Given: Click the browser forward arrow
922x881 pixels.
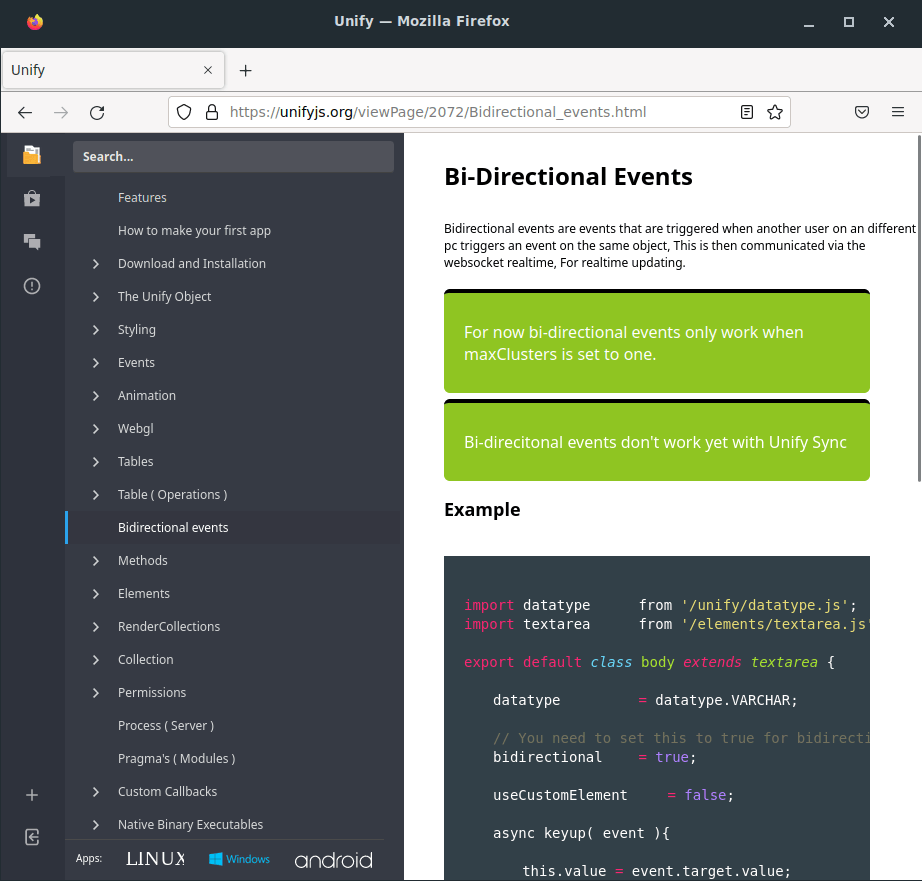Looking at the screenshot, I should (x=61, y=112).
